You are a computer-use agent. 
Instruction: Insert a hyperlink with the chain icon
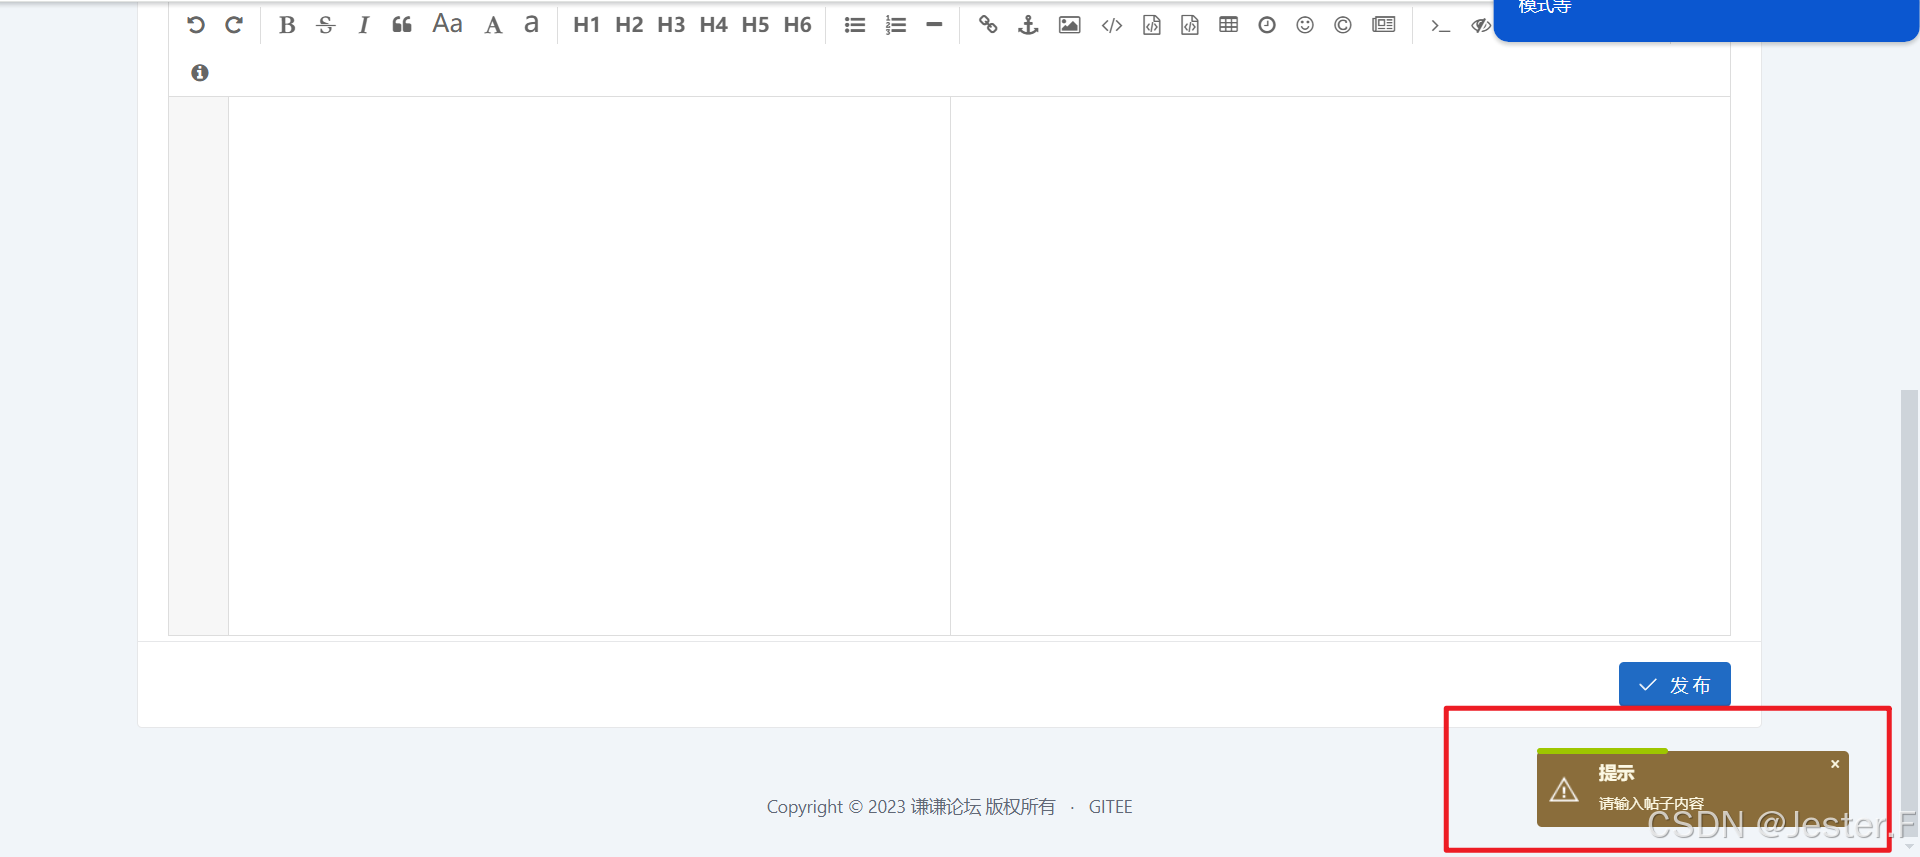point(988,25)
